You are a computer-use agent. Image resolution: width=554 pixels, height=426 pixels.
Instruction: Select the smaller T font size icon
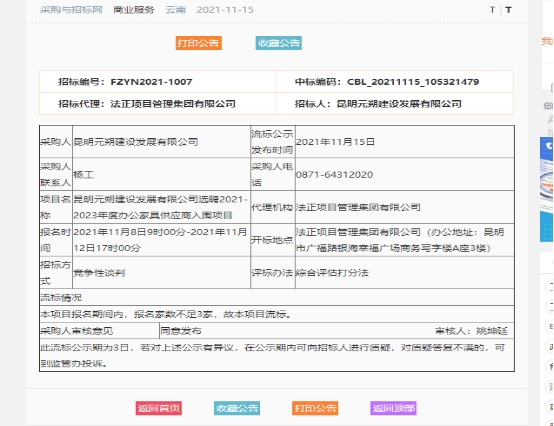[492, 10]
